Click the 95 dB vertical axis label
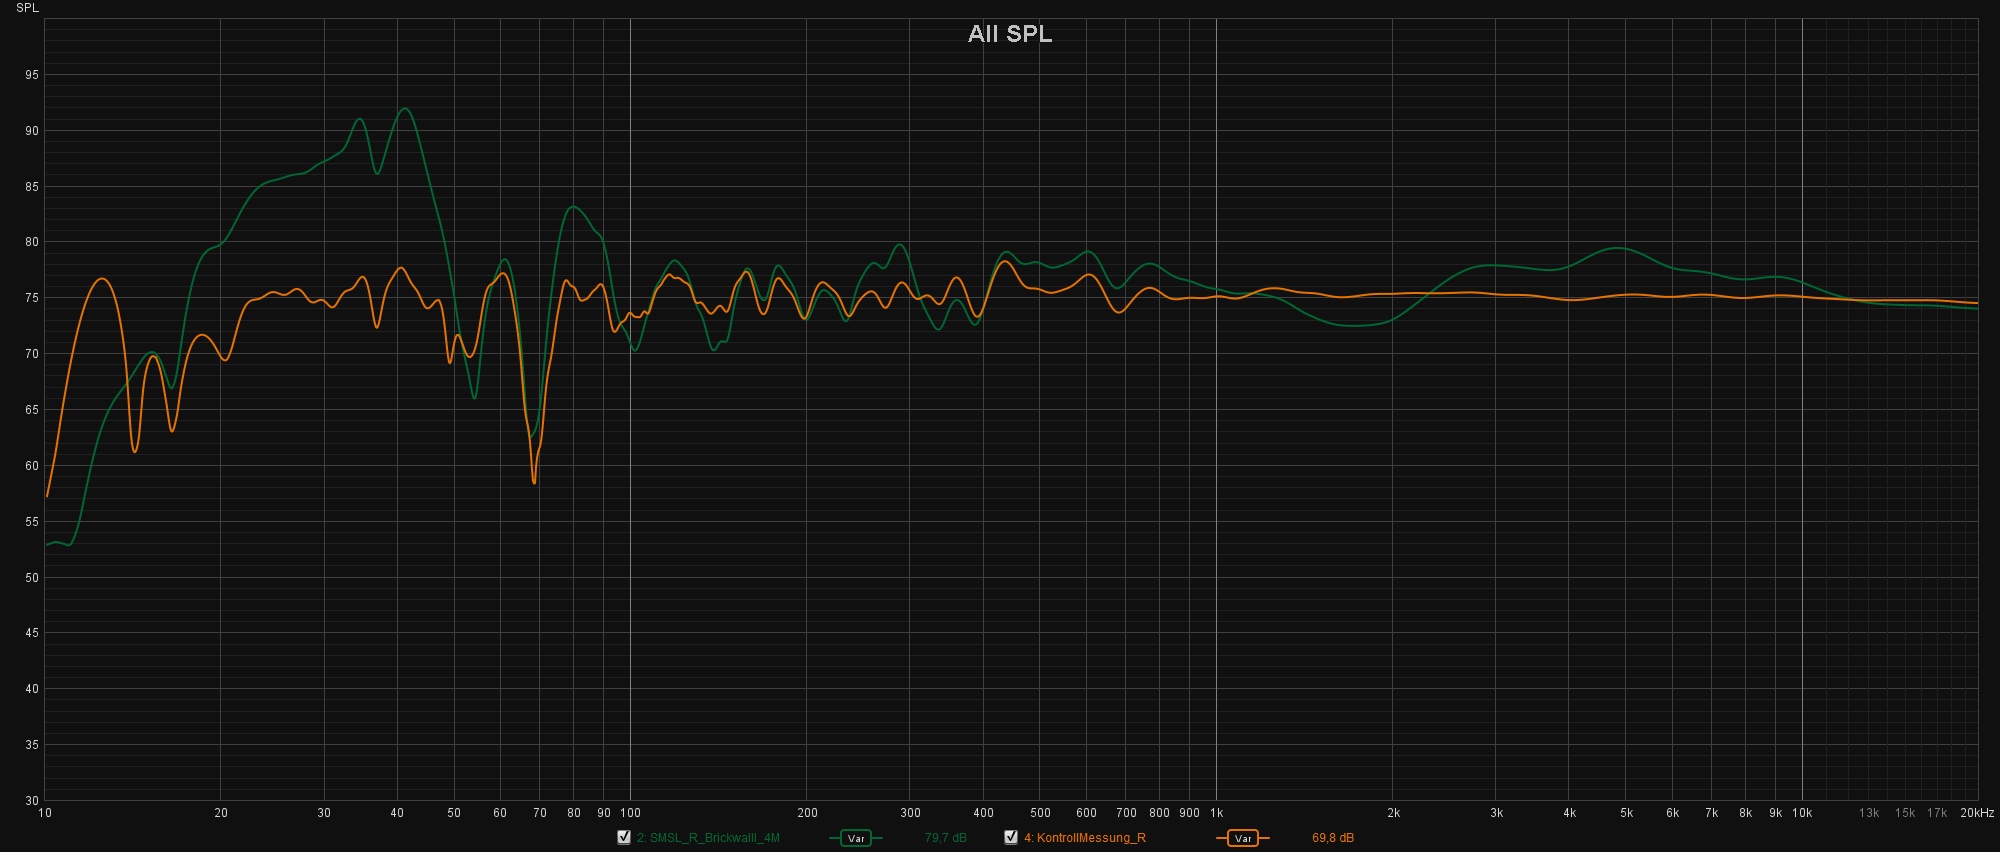This screenshot has height=852, width=2000. coord(32,75)
